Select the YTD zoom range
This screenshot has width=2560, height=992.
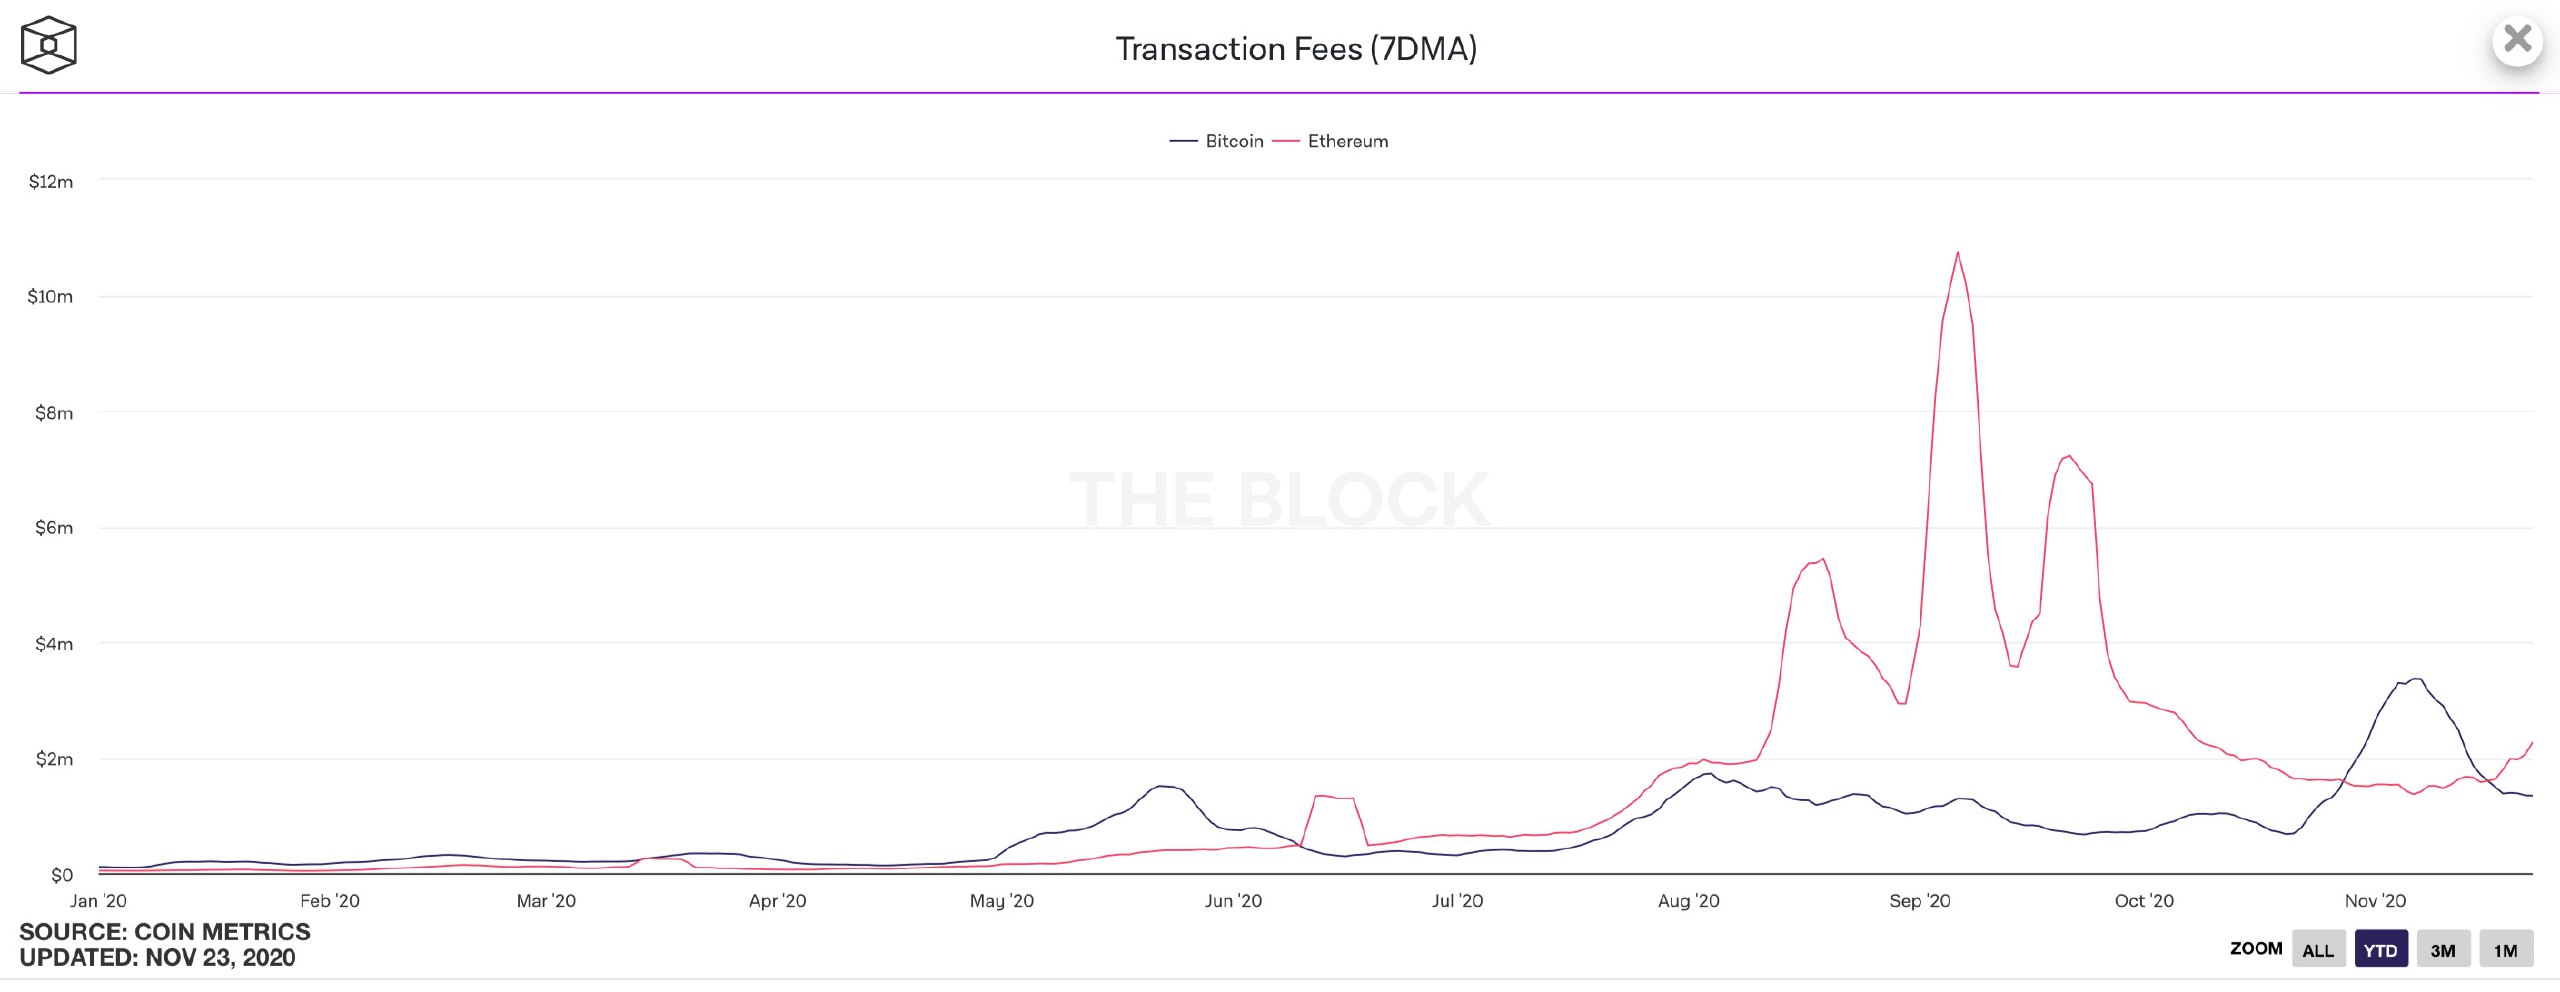point(2380,950)
